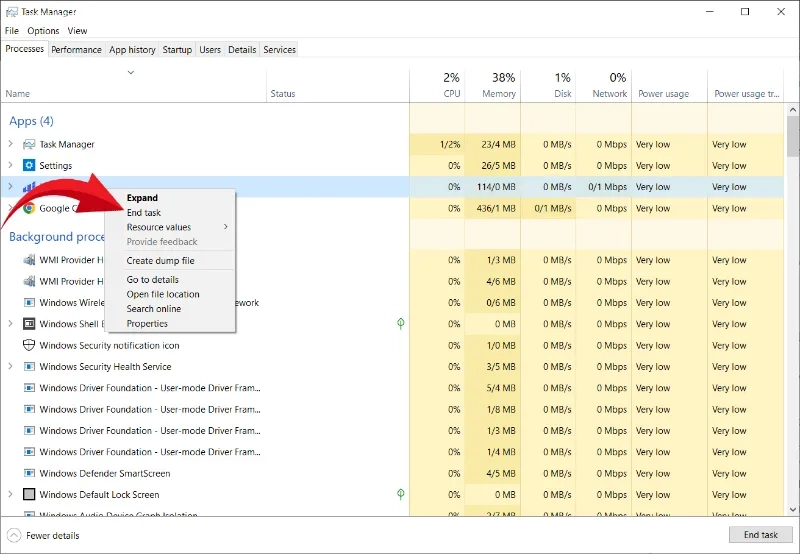Viewport: 800px width, 554px height.
Task: Select the Windows Defender SmartScreen row text
Action: (105, 473)
